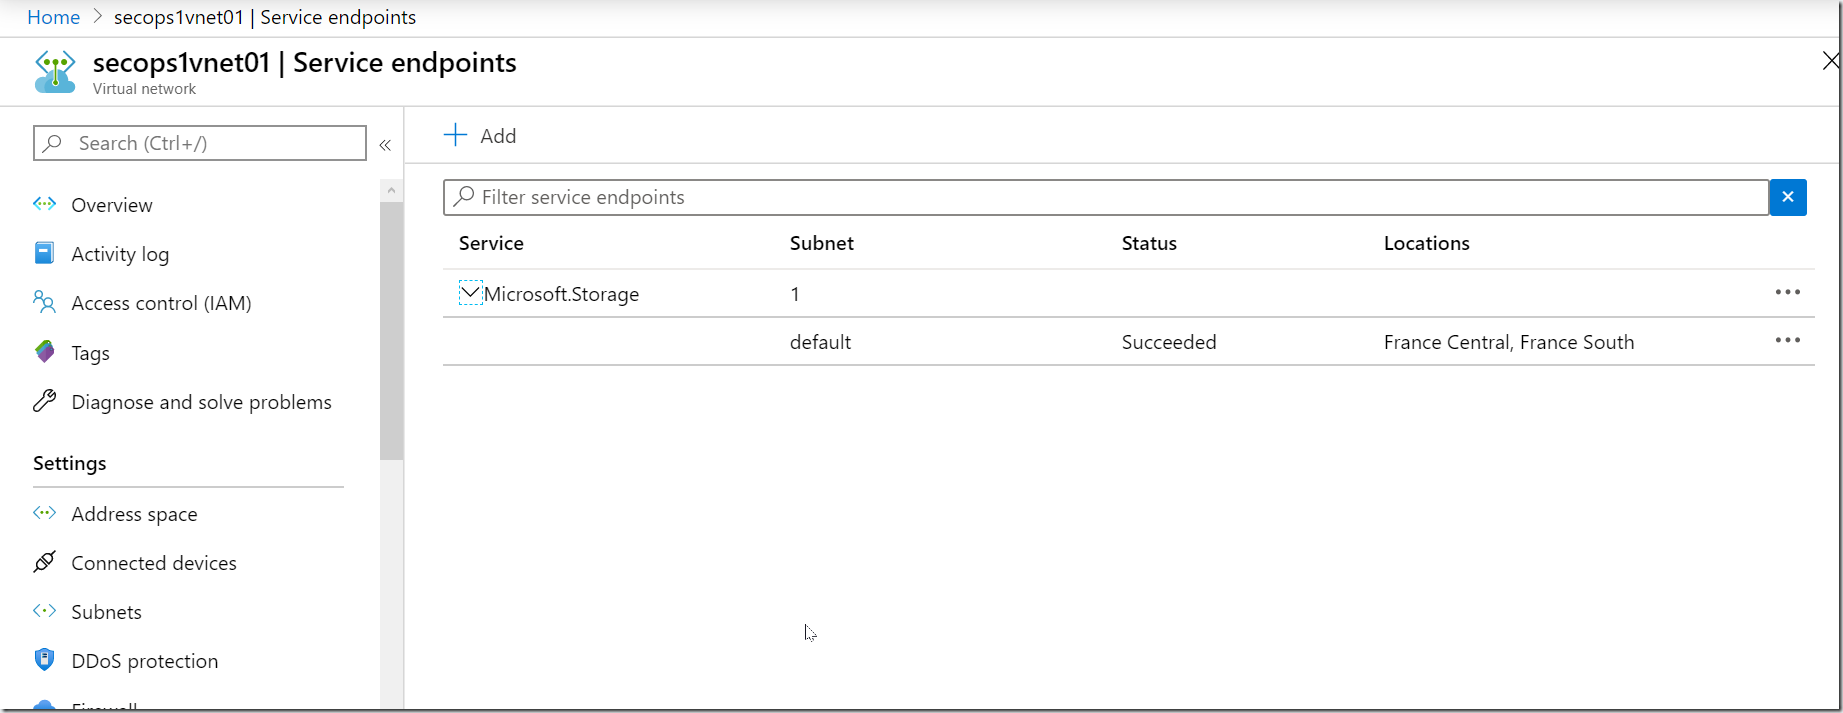
Task: Click the sidebar scrollbar up arrow
Action: (x=391, y=190)
